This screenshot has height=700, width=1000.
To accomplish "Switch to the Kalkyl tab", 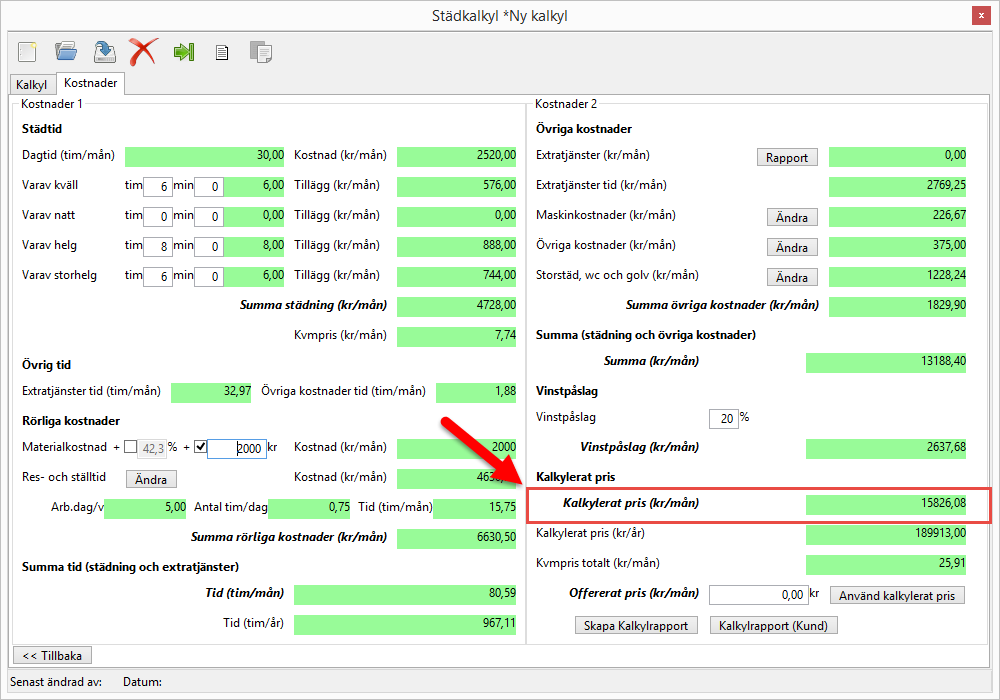I will pyautogui.click(x=31, y=85).
